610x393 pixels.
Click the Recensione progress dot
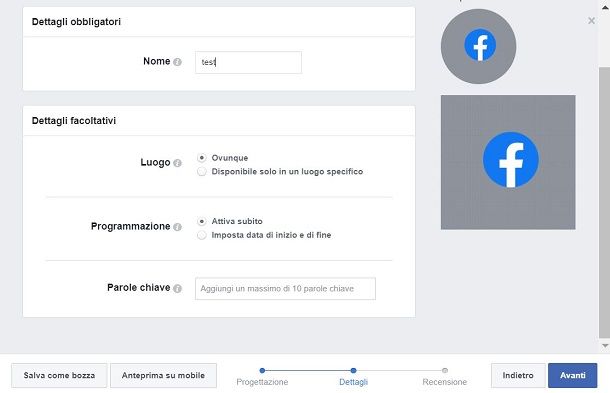(x=445, y=370)
